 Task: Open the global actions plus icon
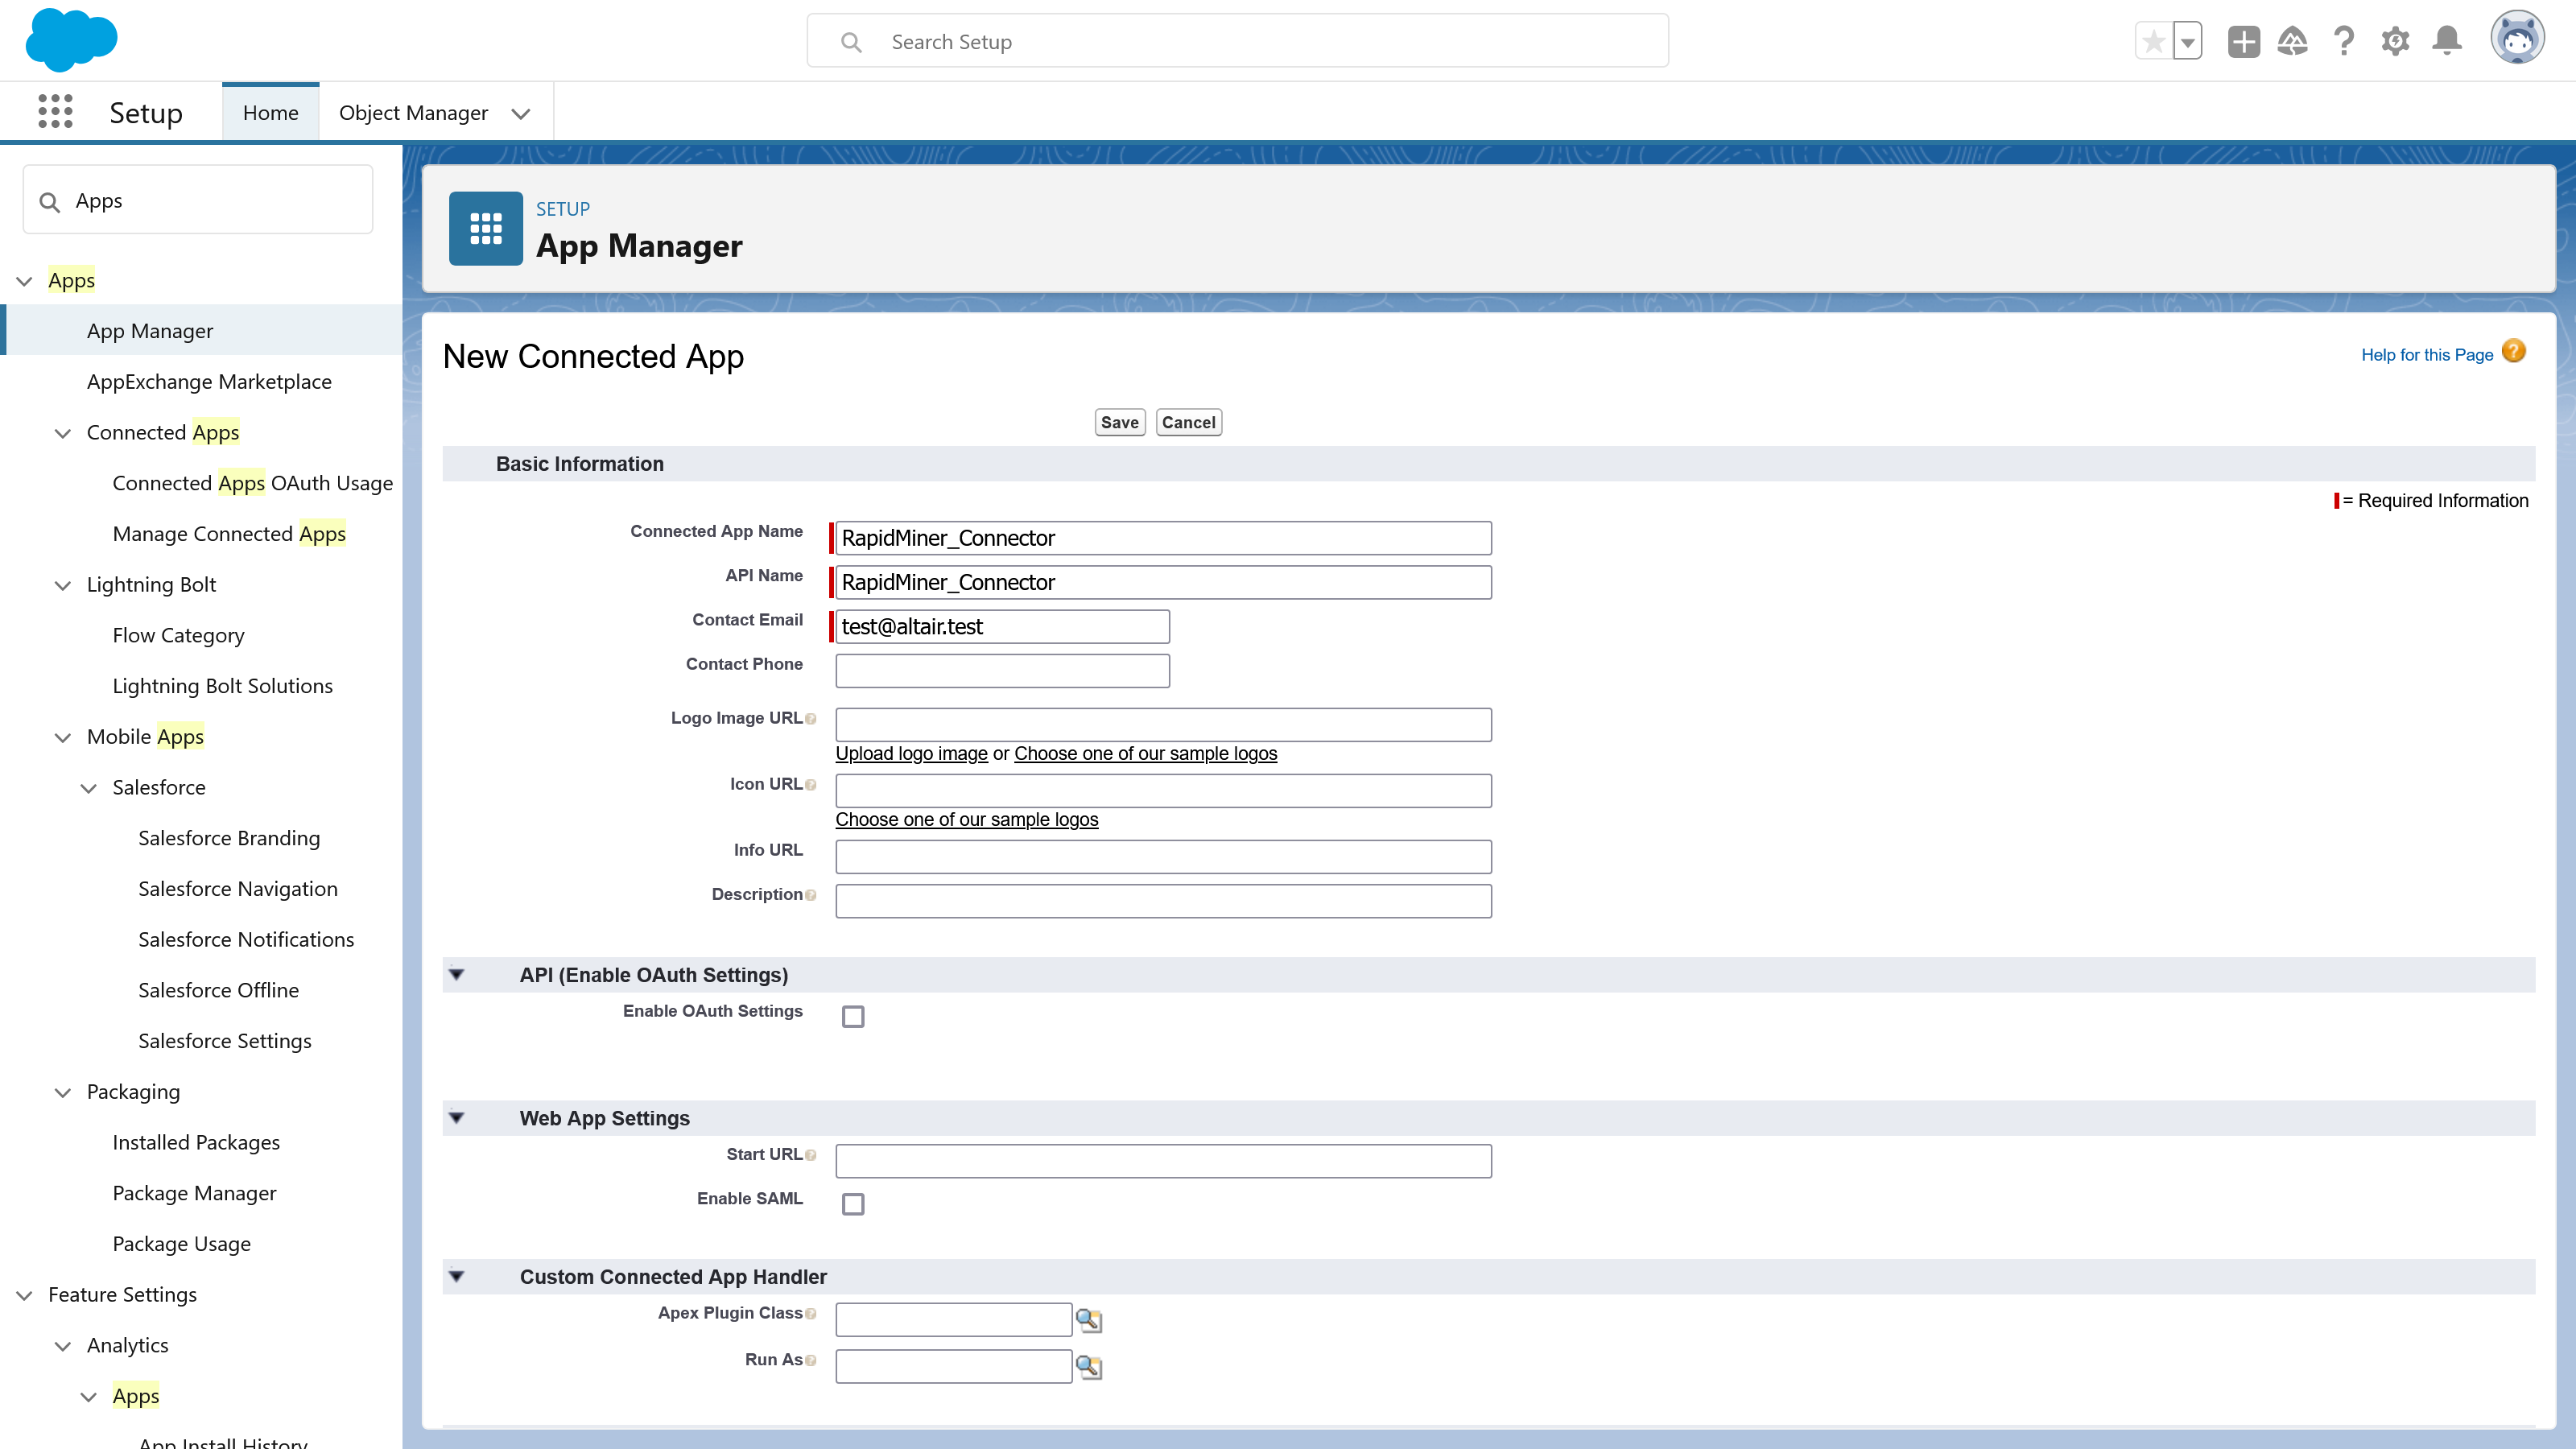tap(2243, 42)
